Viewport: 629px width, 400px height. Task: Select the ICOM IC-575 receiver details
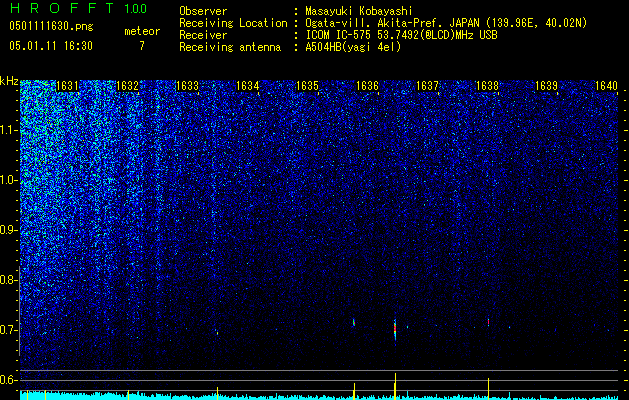point(401,35)
